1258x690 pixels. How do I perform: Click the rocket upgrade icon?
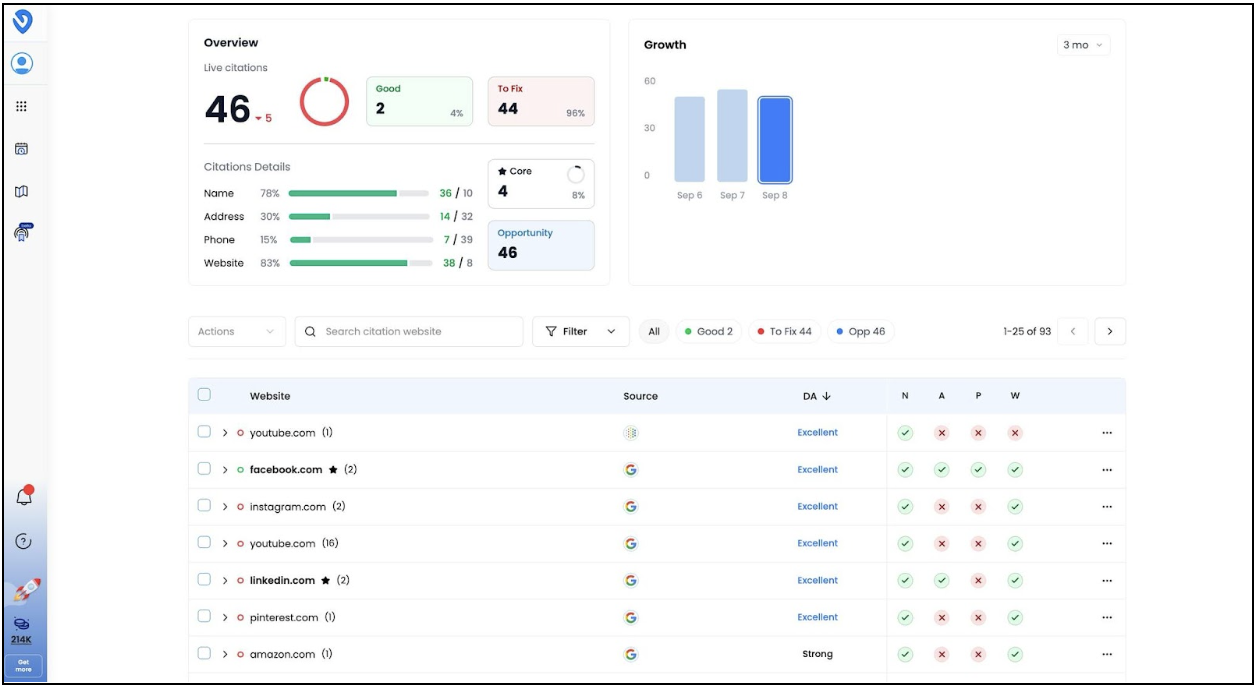click(x=24, y=591)
